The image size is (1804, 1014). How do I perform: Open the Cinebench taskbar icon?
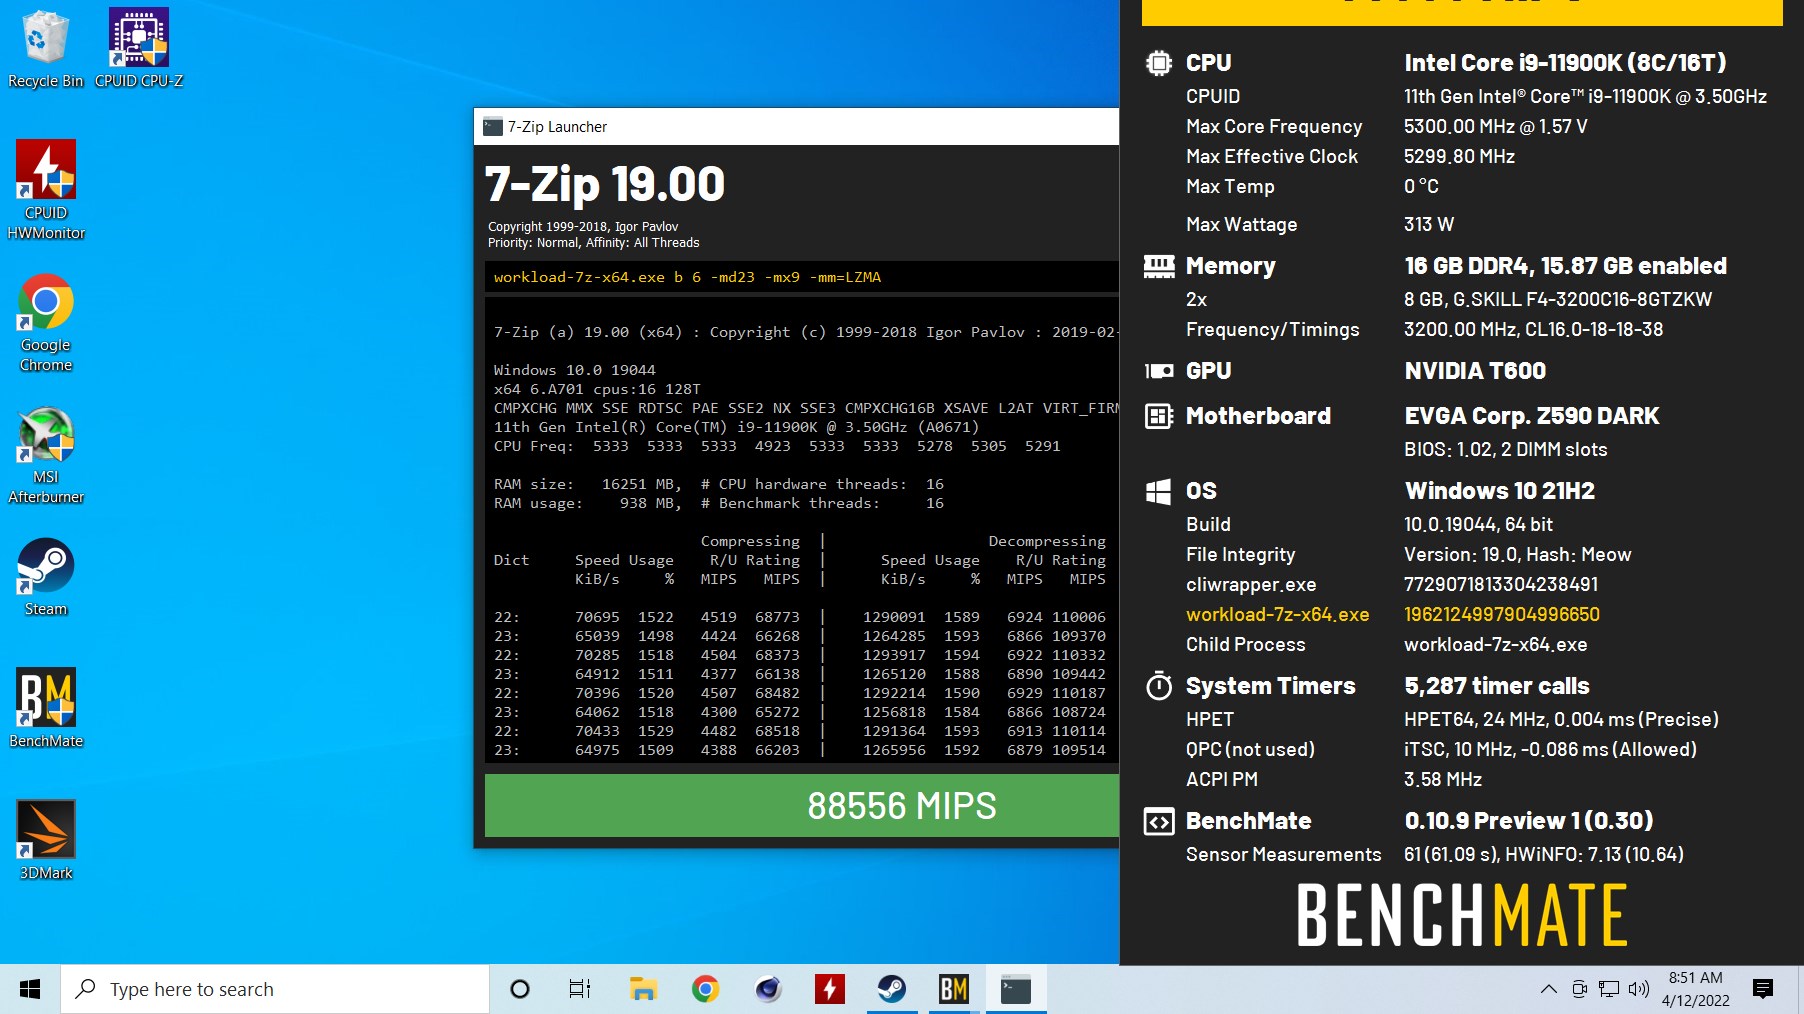pyautogui.click(x=768, y=989)
